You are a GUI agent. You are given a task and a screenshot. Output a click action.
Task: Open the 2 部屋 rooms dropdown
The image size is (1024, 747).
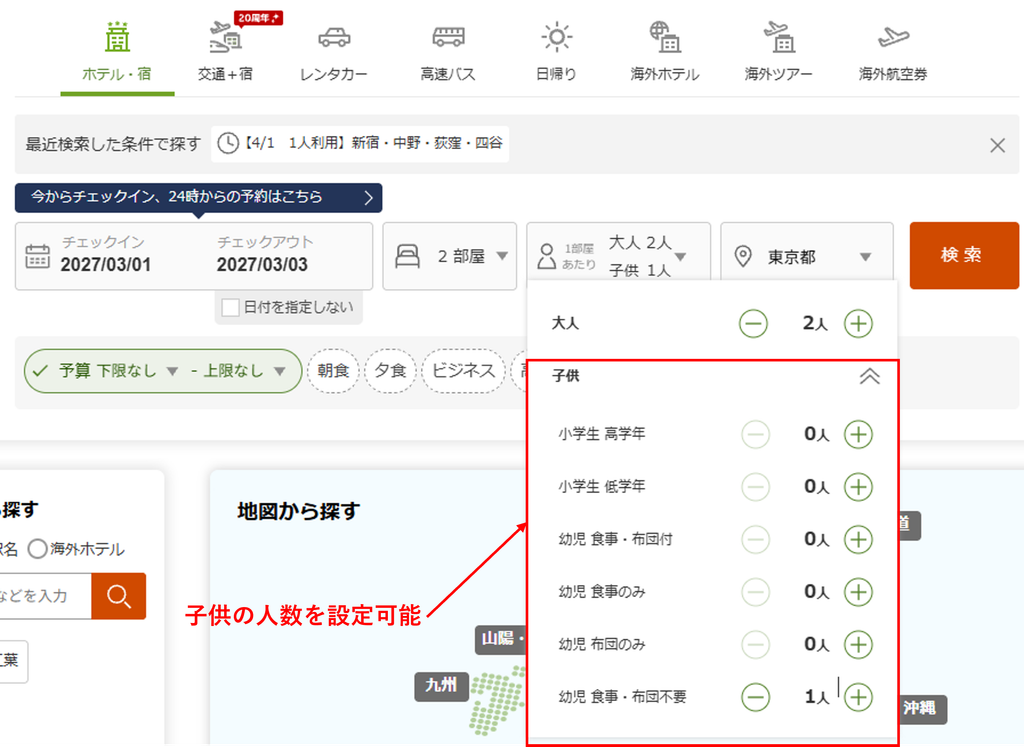[450, 256]
